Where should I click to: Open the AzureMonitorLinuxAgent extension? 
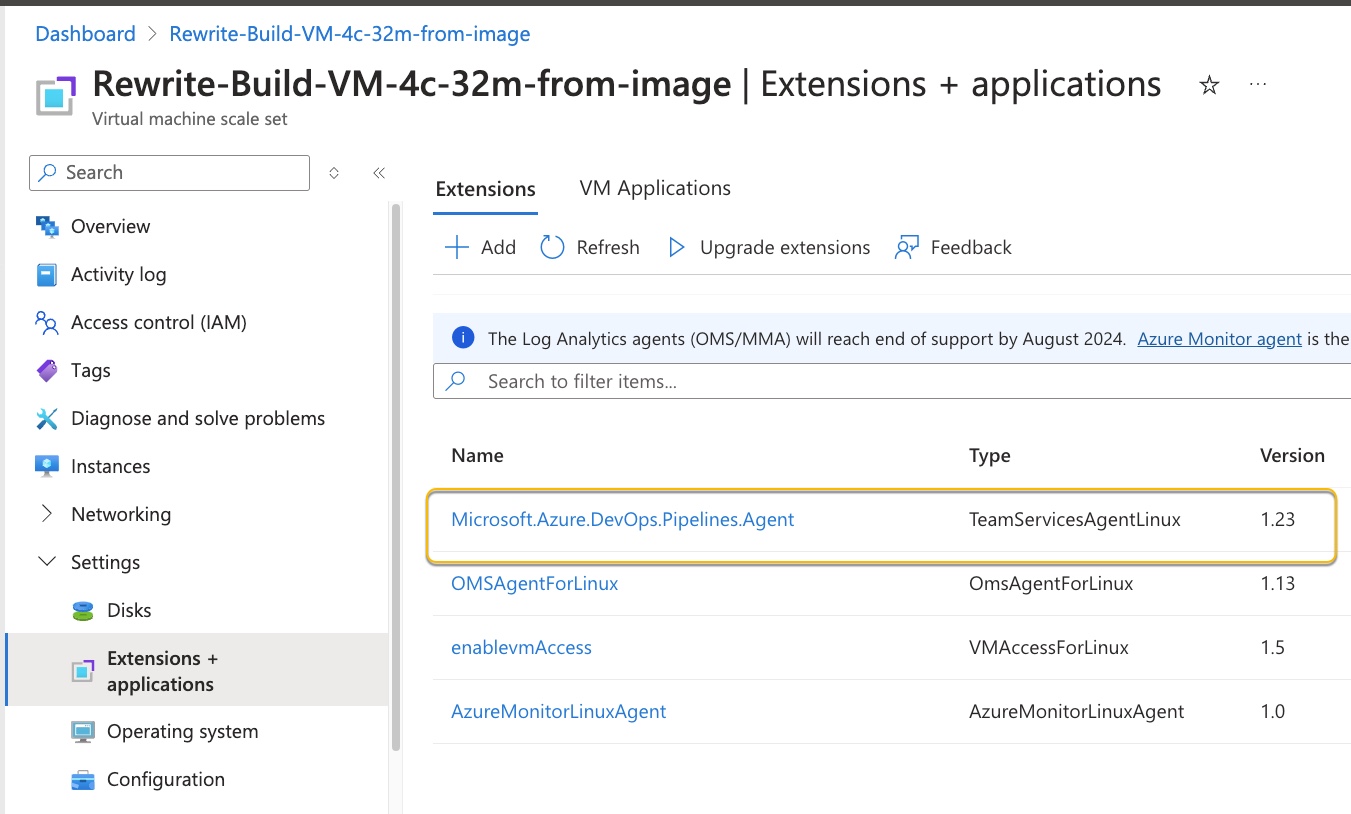[x=559, y=711]
